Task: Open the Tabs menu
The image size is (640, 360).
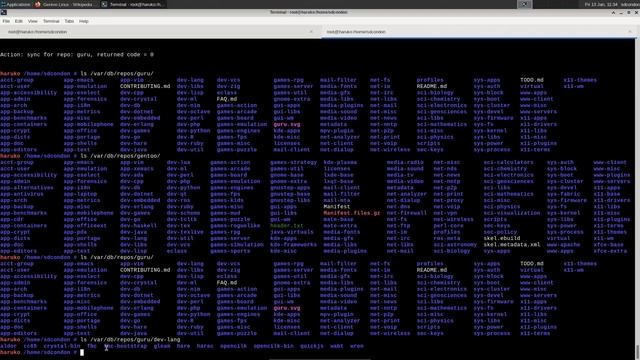Action: (69, 21)
